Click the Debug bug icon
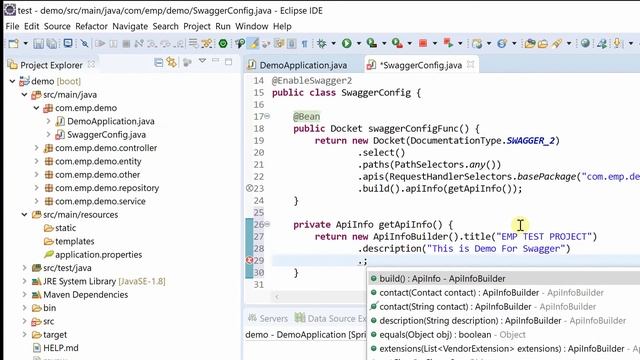The image size is (640, 360). pyautogui.click(x=322, y=43)
